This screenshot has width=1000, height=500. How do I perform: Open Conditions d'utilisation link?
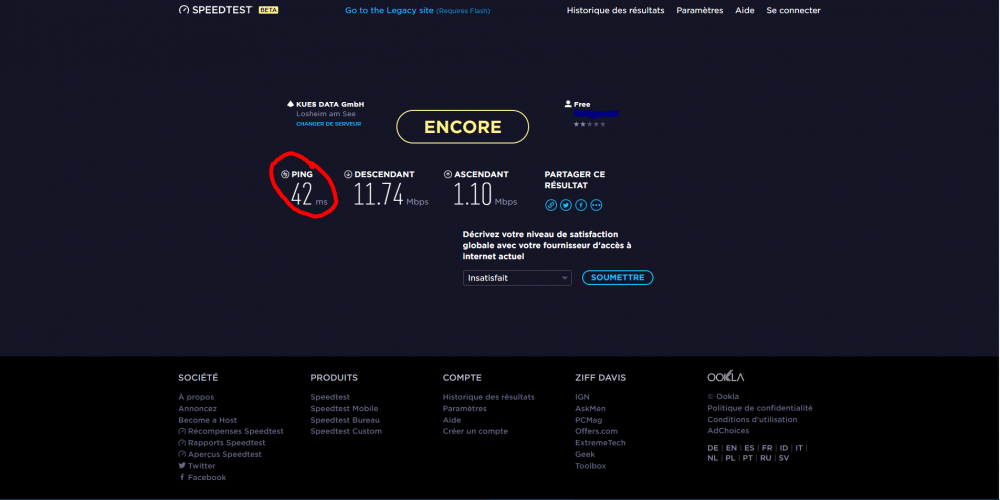click(x=753, y=420)
